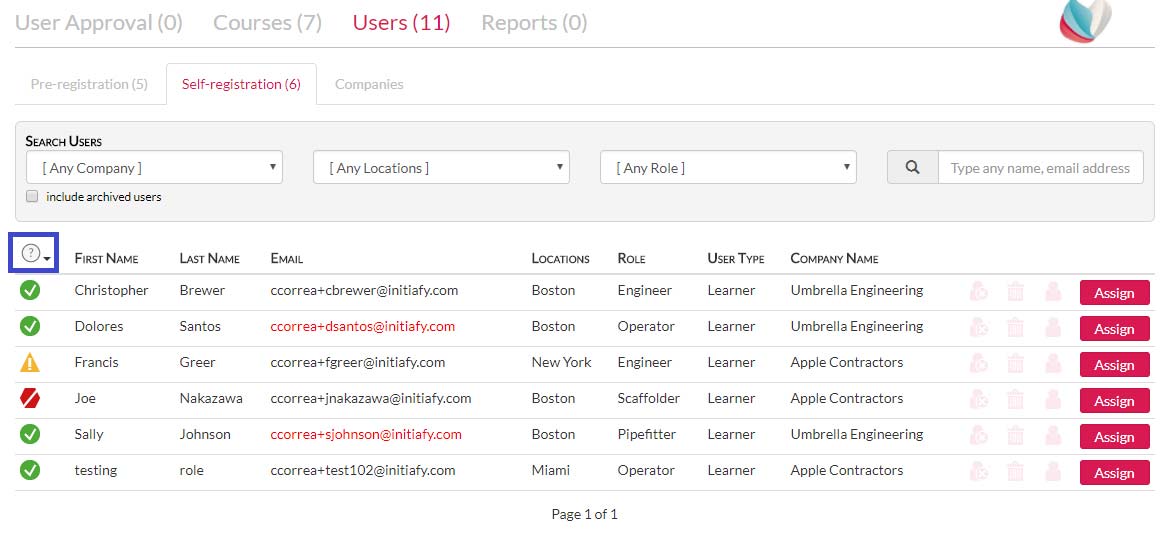This screenshot has height=536, width=1172.
Task: Open the ccorrea+sjohnson@initiafy.com email link
Action: point(366,434)
